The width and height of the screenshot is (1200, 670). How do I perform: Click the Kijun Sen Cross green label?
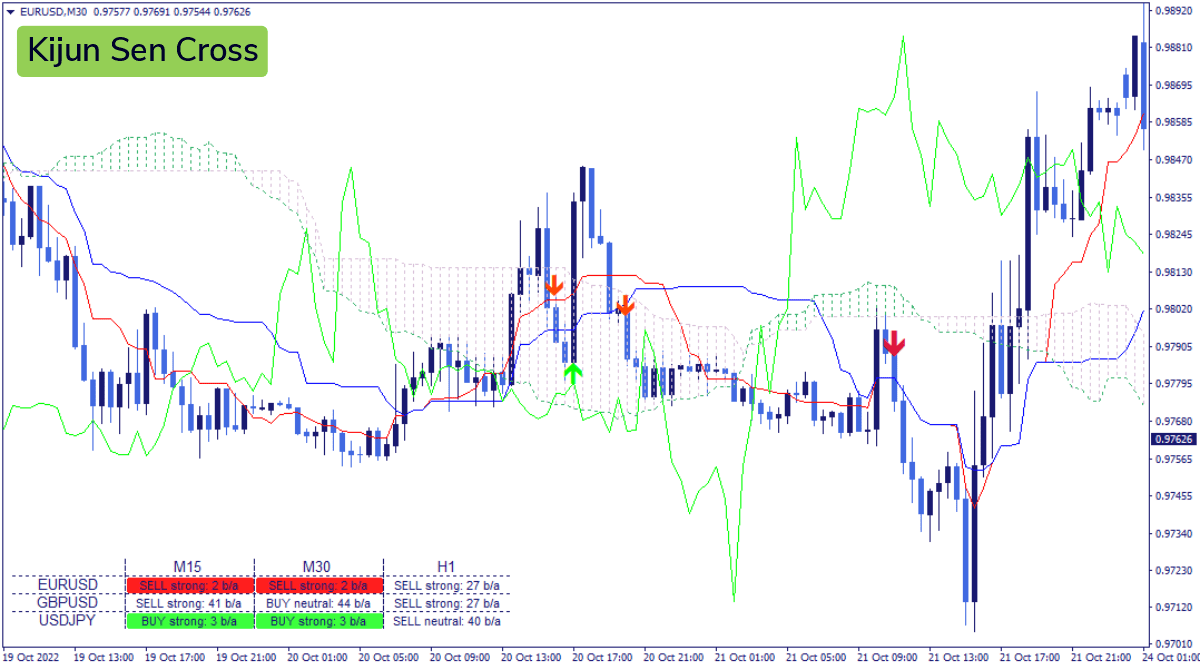pos(142,51)
